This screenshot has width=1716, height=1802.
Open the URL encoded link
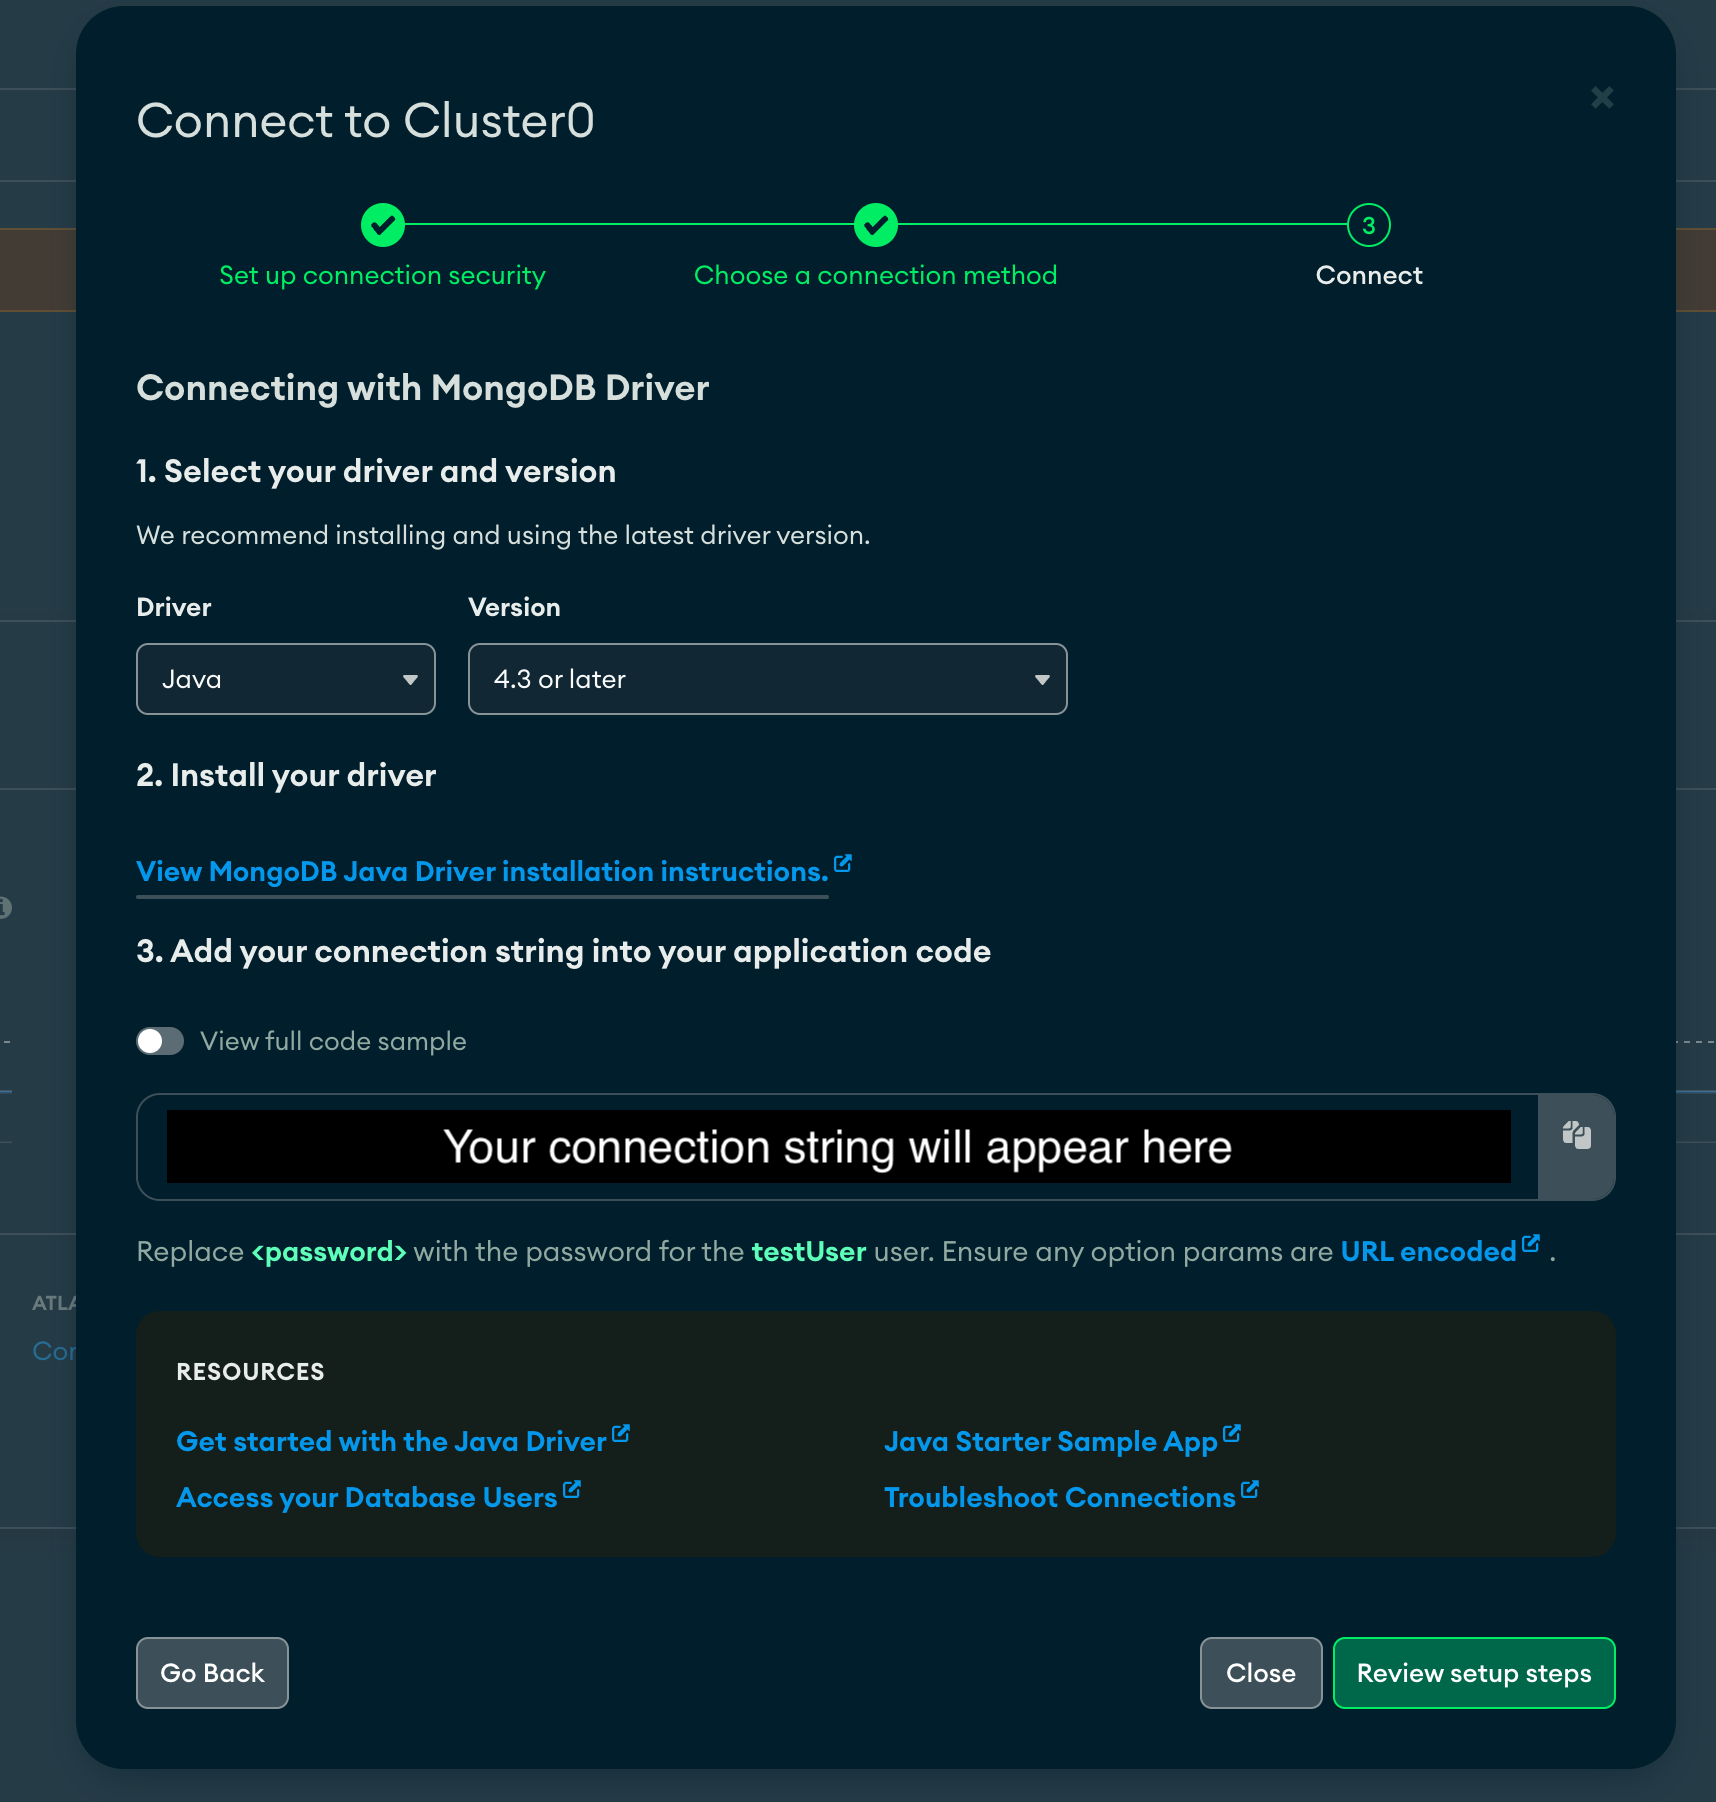click(x=1428, y=1252)
